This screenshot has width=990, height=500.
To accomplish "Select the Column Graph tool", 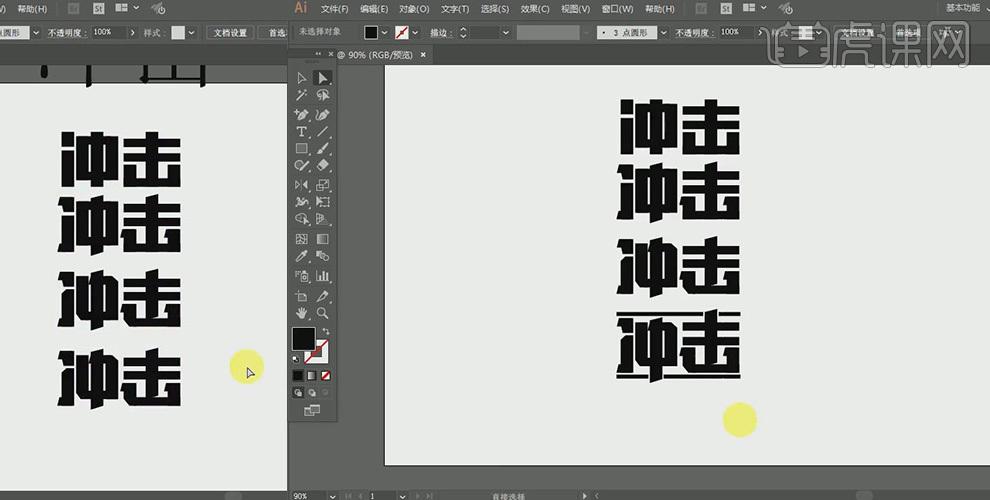I will point(323,276).
